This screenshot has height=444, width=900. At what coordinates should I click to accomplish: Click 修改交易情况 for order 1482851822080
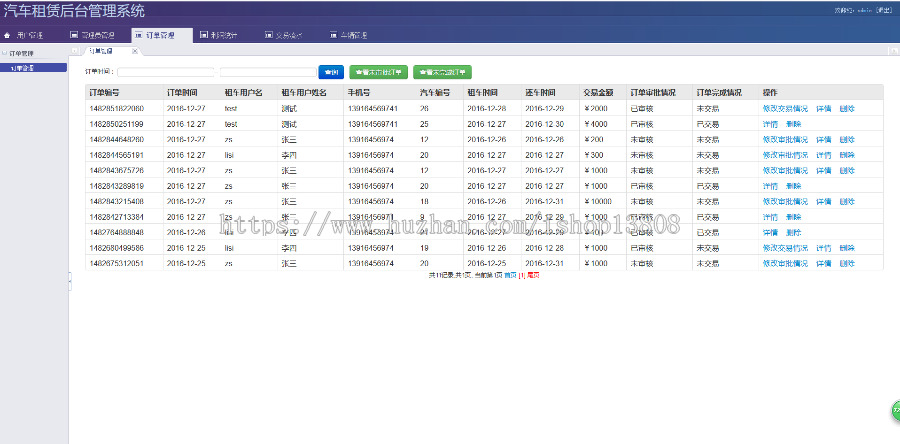pos(785,108)
